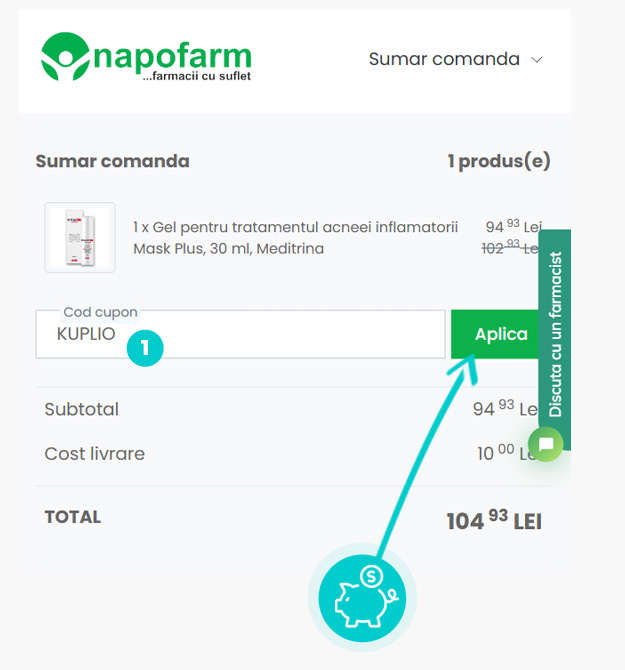The width and height of the screenshot is (625, 670).
Task: Click the Gel pentru tratamentul acneei product name
Action: pyautogui.click(x=295, y=238)
